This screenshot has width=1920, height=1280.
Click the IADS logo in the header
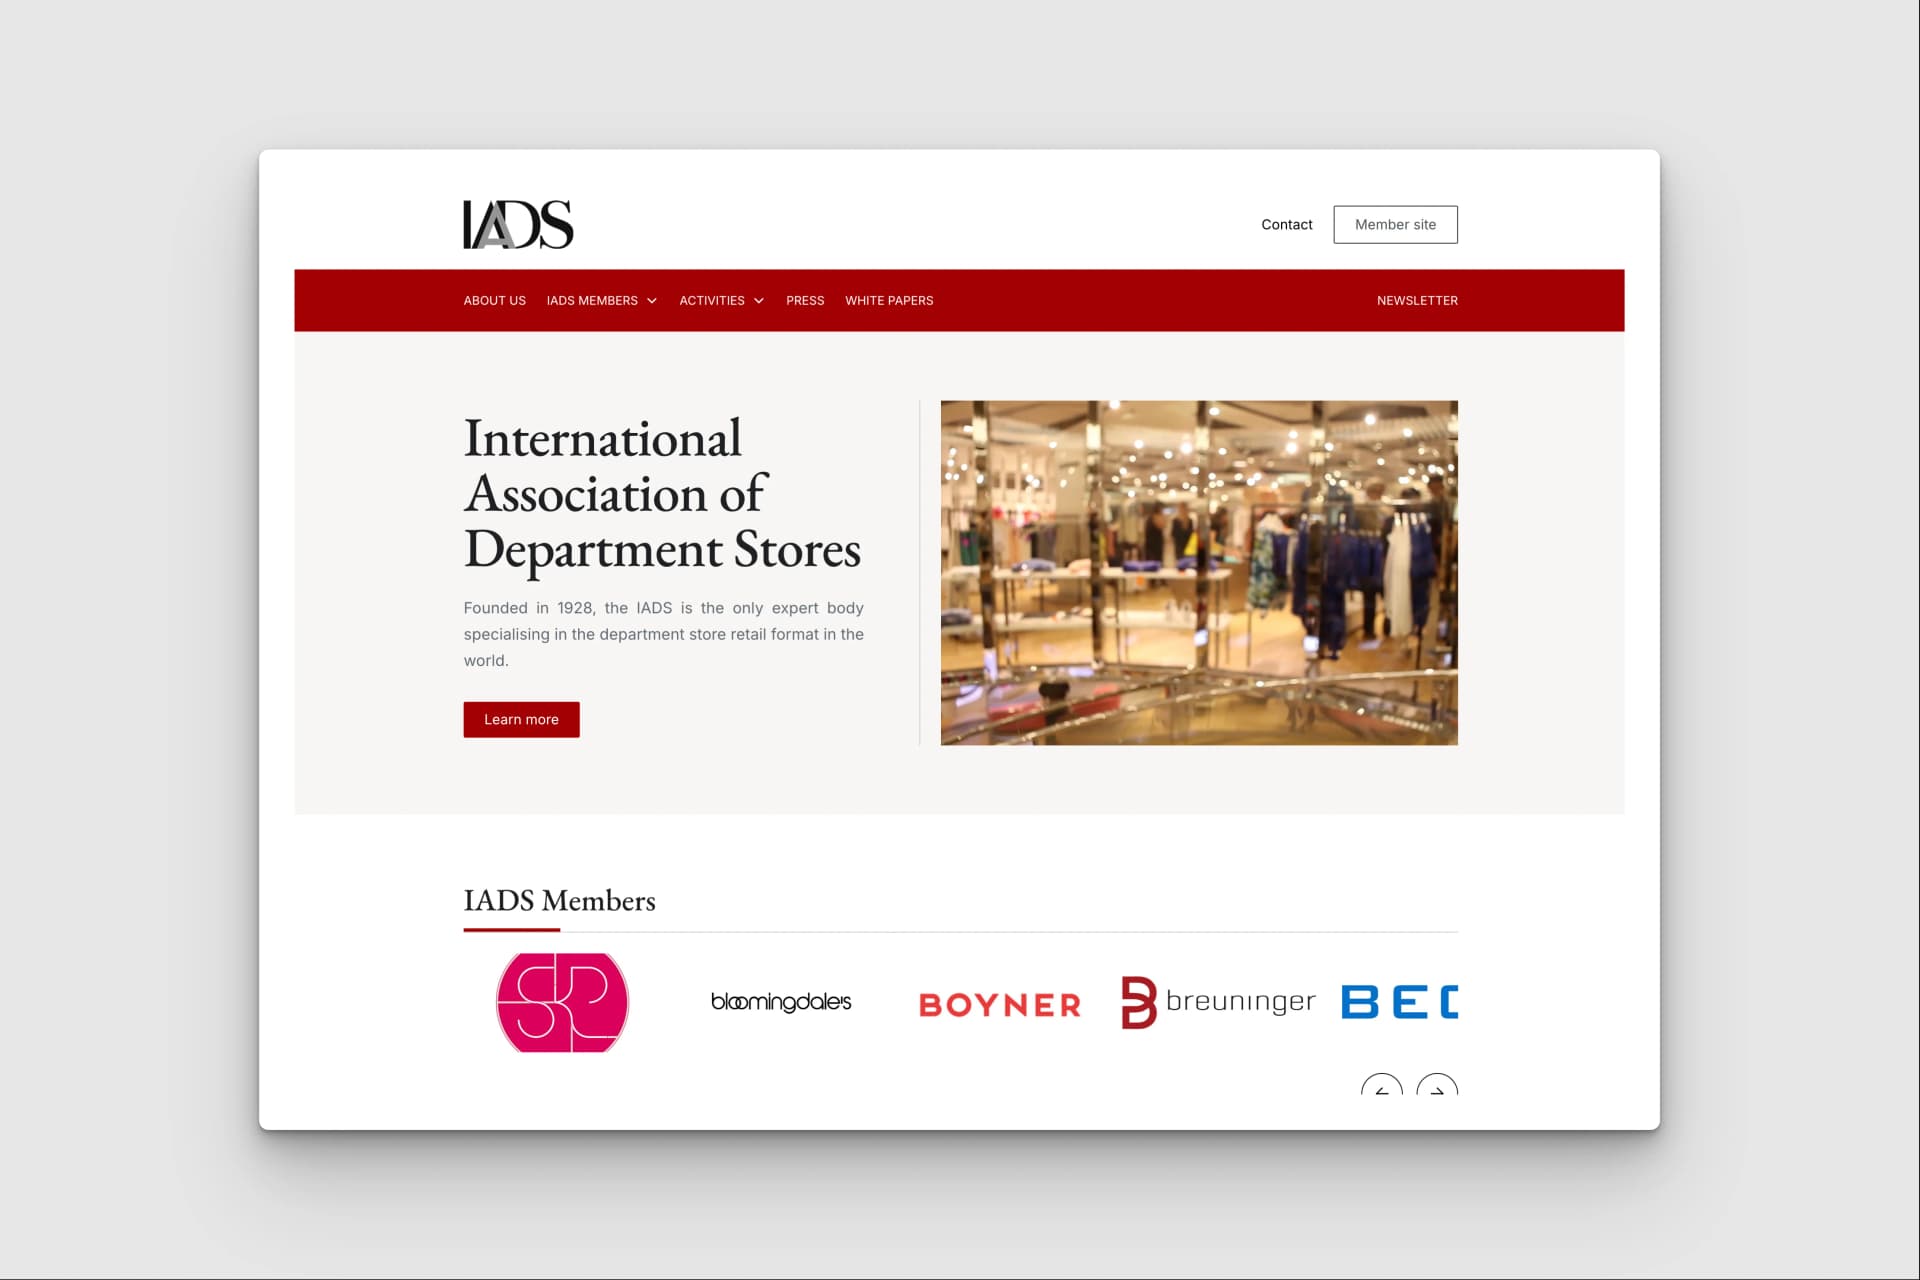tap(515, 223)
